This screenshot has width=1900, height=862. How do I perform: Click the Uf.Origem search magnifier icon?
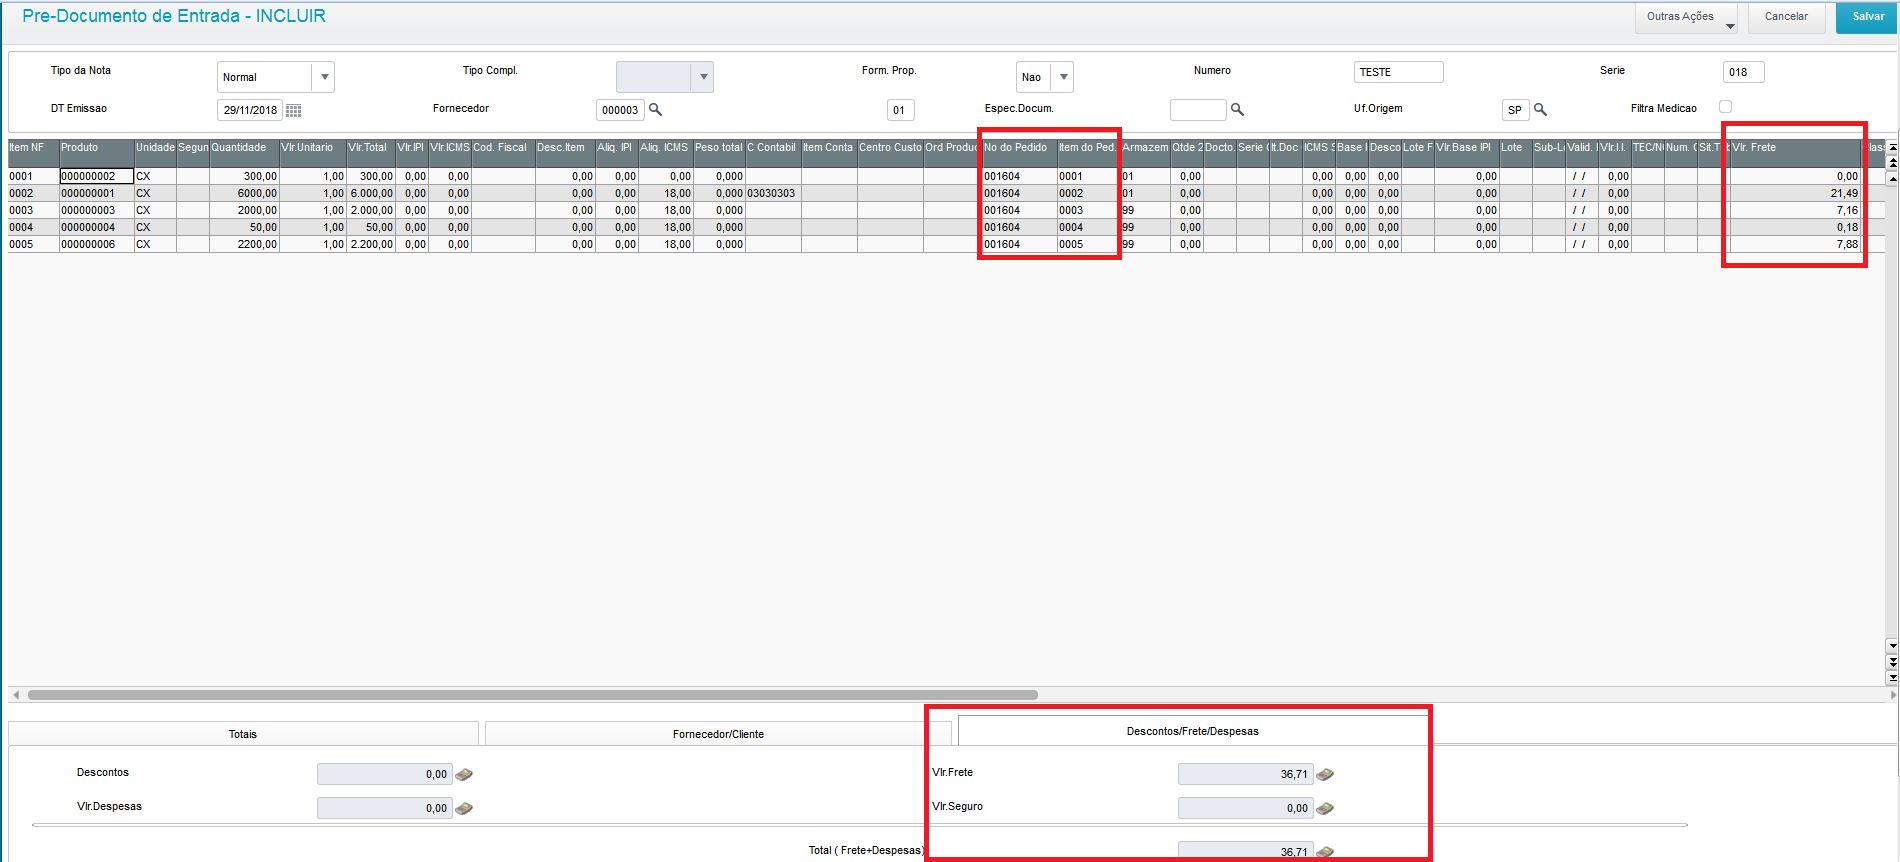tap(1541, 109)
